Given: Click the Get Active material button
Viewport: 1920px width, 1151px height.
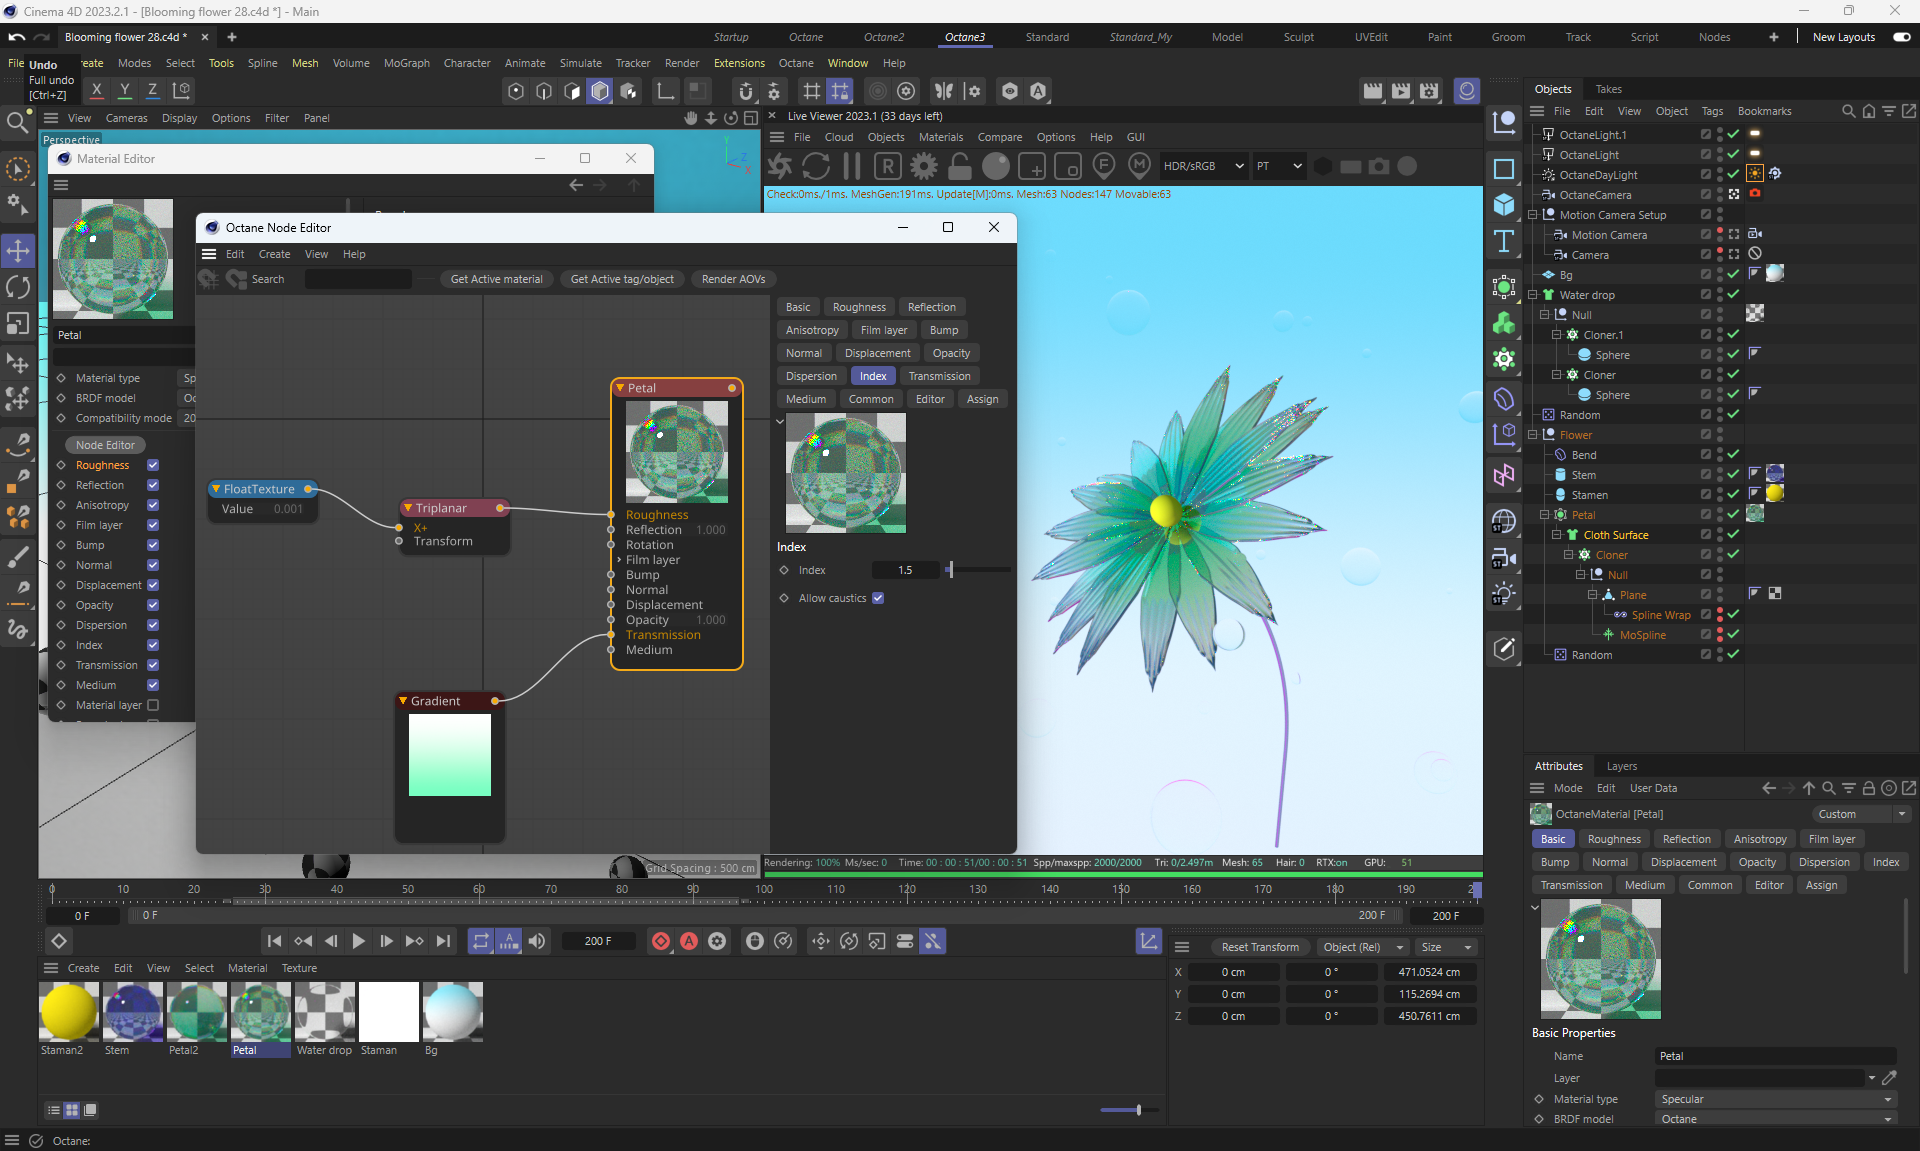Looking at the screenshot, I should [x=496, y=279].
